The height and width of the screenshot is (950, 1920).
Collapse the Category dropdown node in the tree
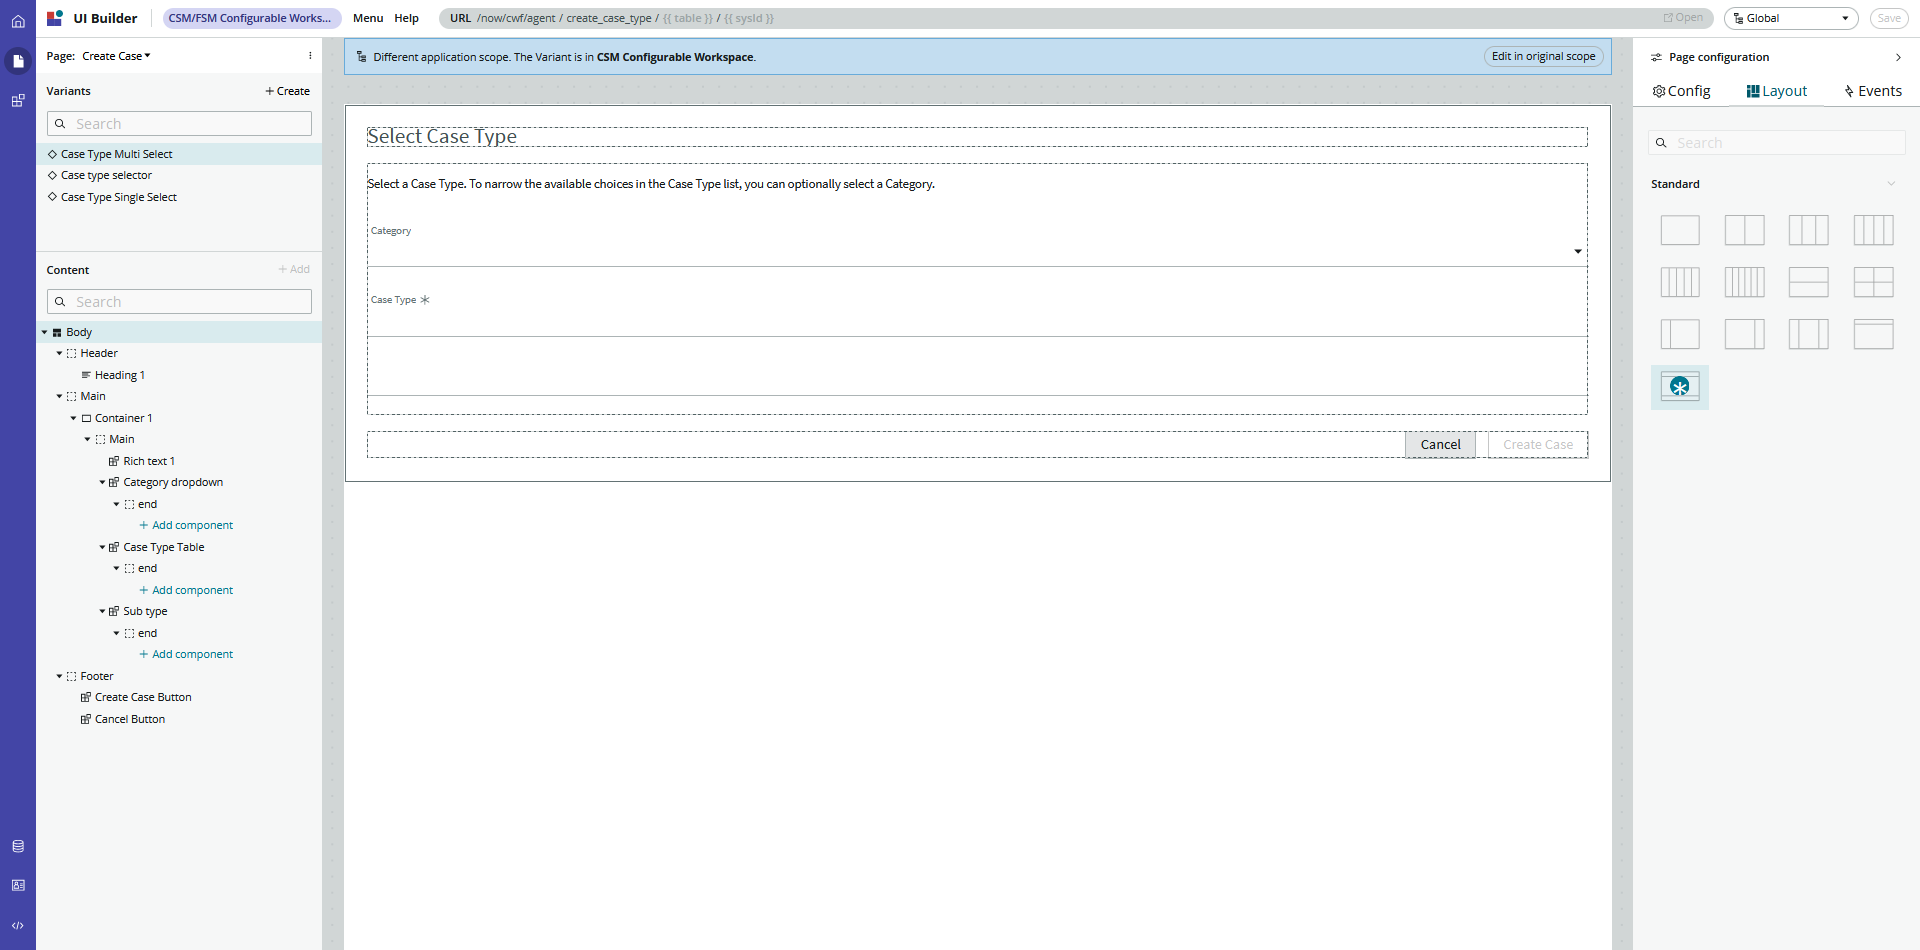(101, 482)
